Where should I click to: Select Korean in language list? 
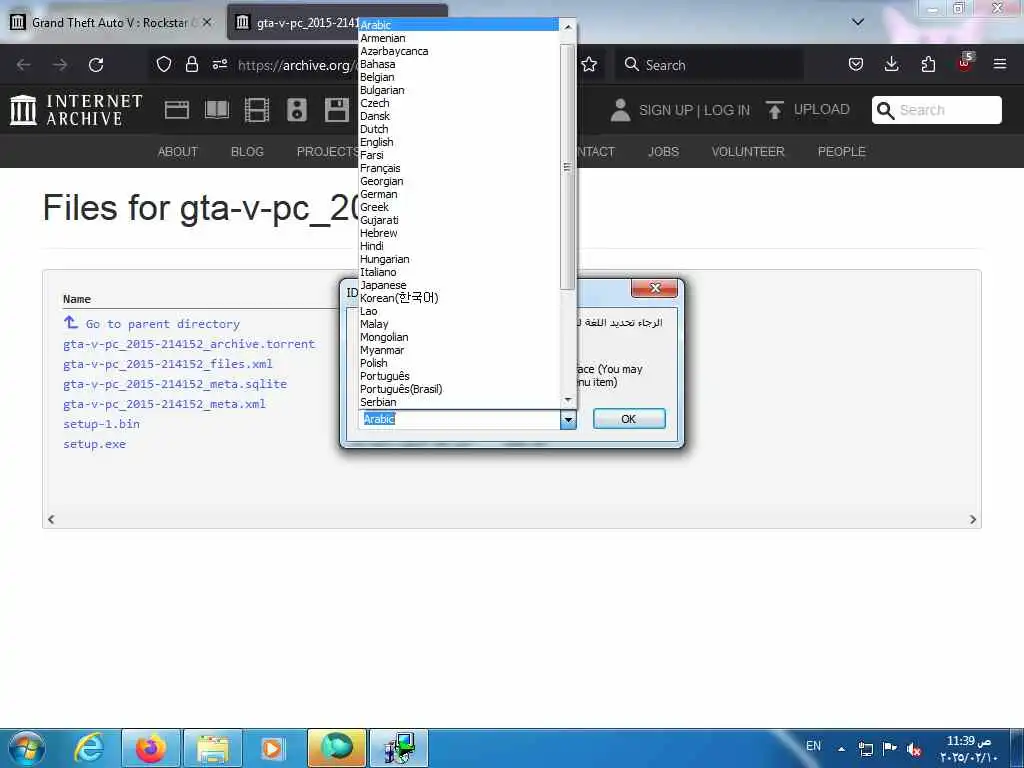(458, 298)
